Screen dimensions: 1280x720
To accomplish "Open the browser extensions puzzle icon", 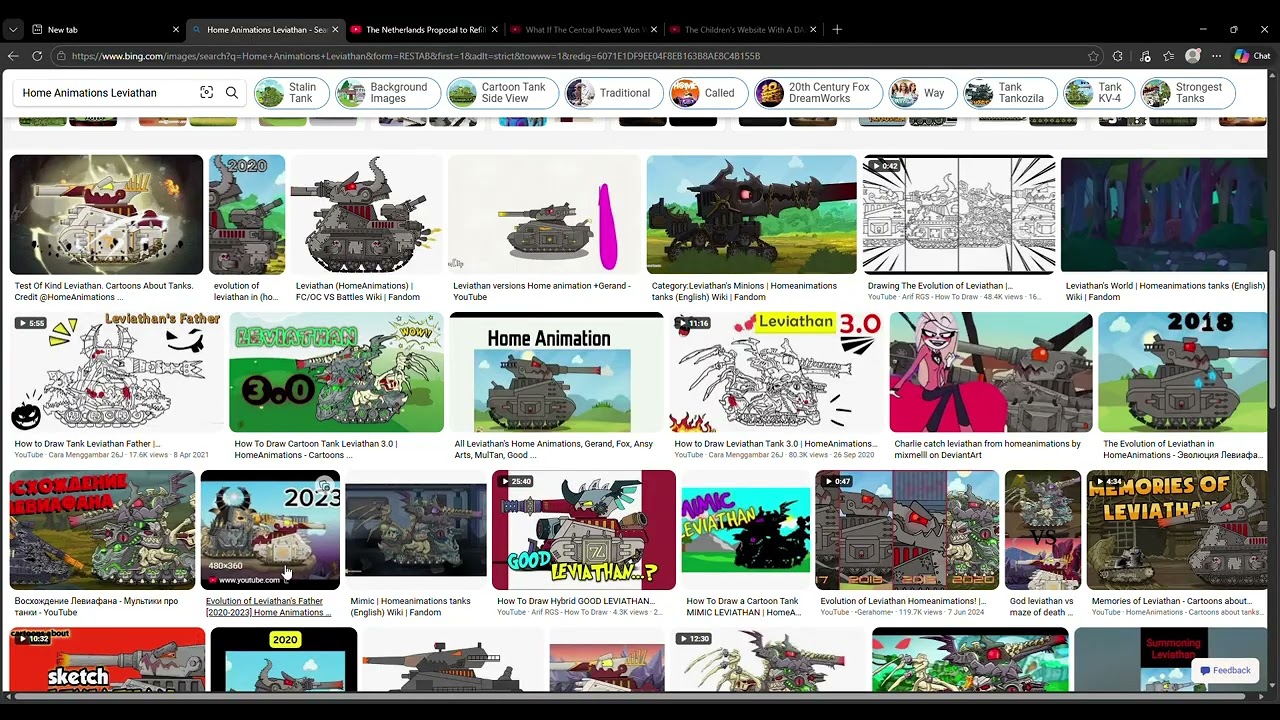I will point(1118,56).
